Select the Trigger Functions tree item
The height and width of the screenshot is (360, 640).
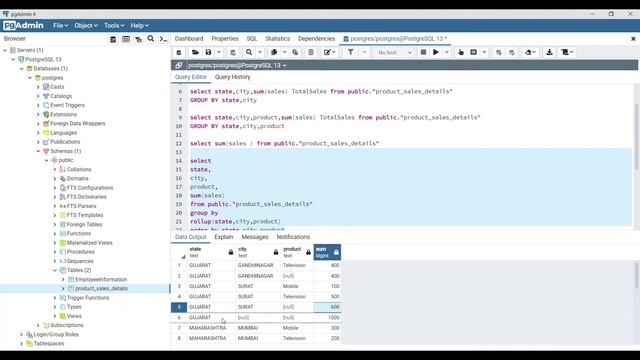click(x=88, y=298)
